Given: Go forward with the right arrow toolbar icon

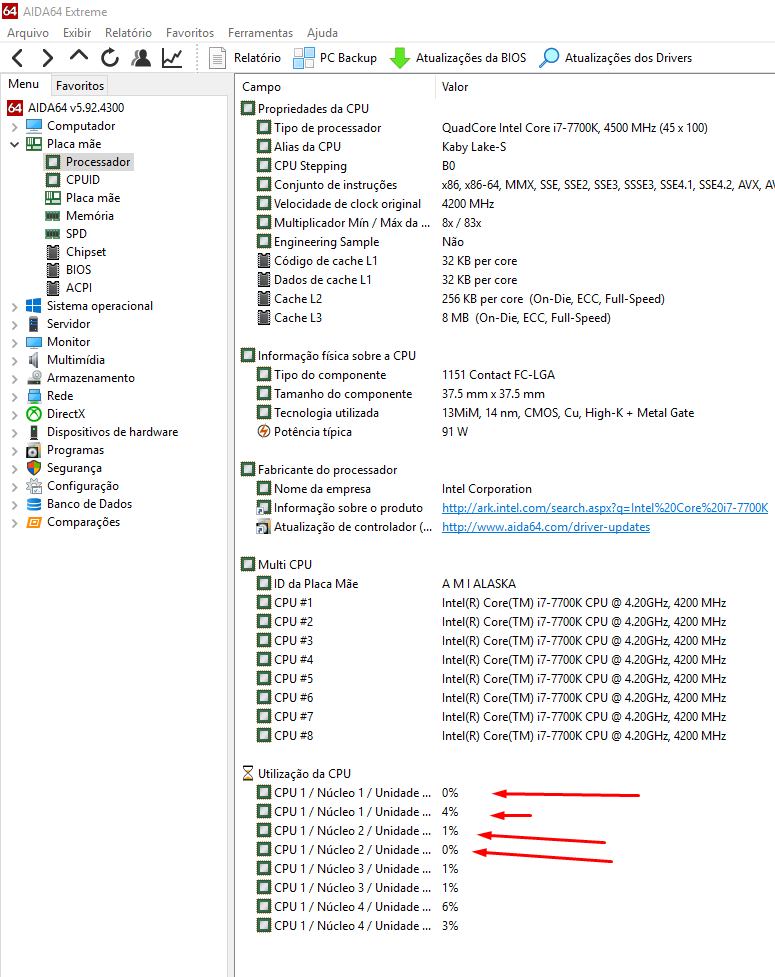Looking at the screenshot, I should [47, 58].
